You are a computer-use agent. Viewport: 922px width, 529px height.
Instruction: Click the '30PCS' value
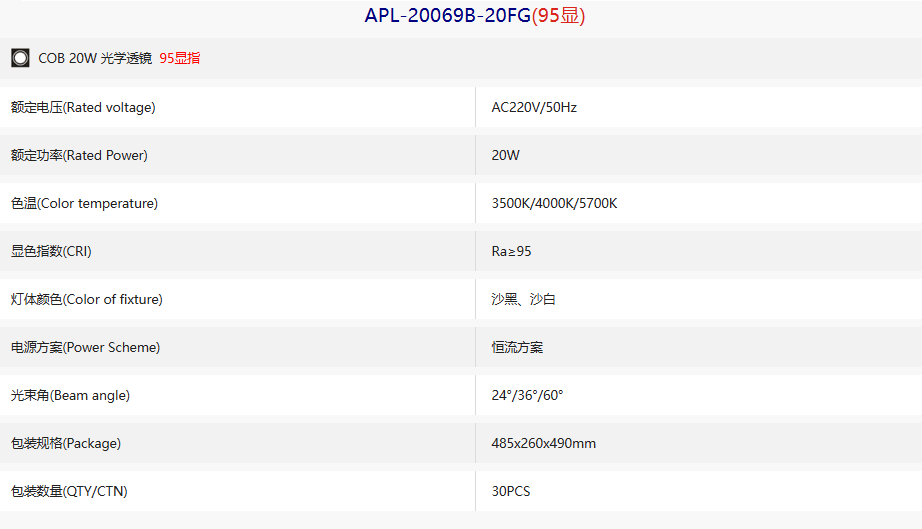(x=511, y=491)
